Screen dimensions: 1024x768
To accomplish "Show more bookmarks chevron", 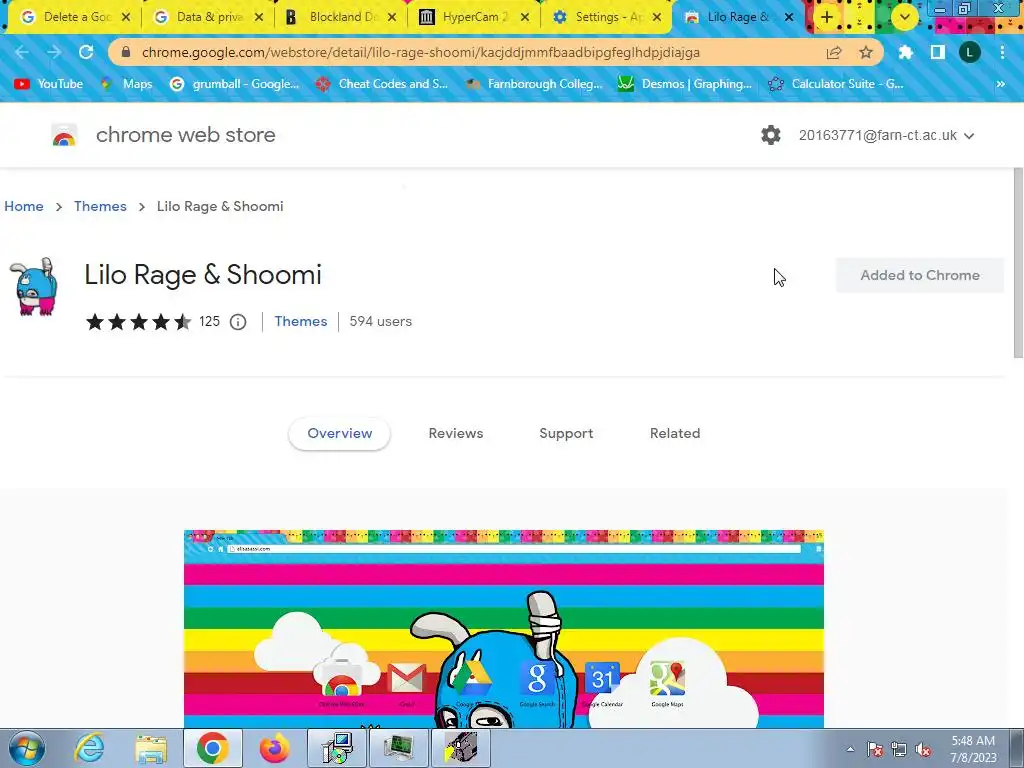I will tap(1000, 84).
